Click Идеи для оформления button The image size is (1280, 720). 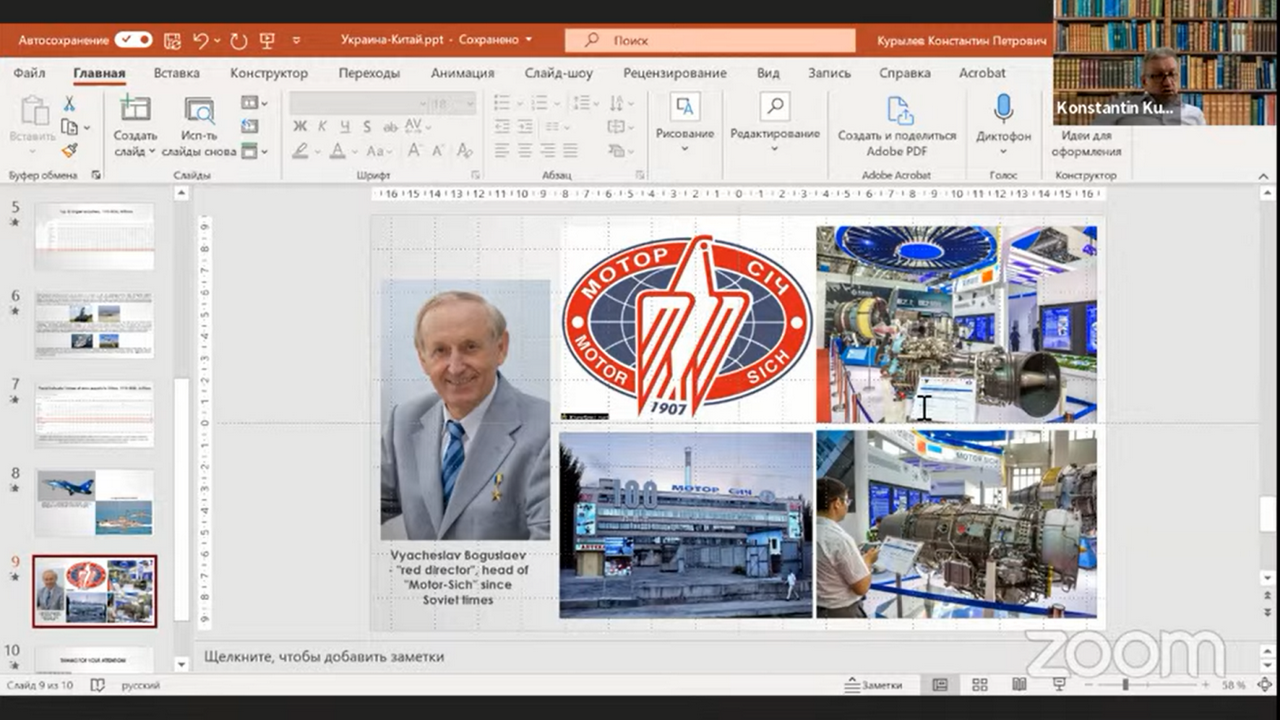point(1086,143)
